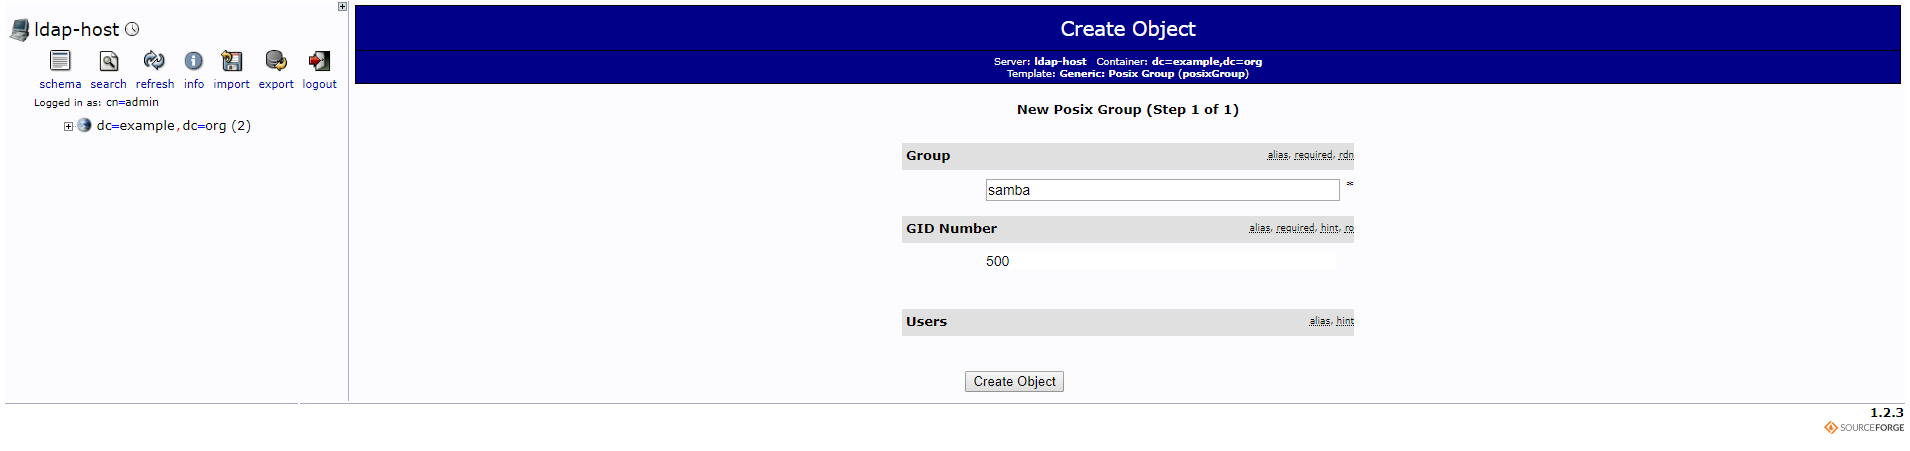This screenshot has height=451, width=1910.
Task: Click the logout text link
Action: (320, 84)
